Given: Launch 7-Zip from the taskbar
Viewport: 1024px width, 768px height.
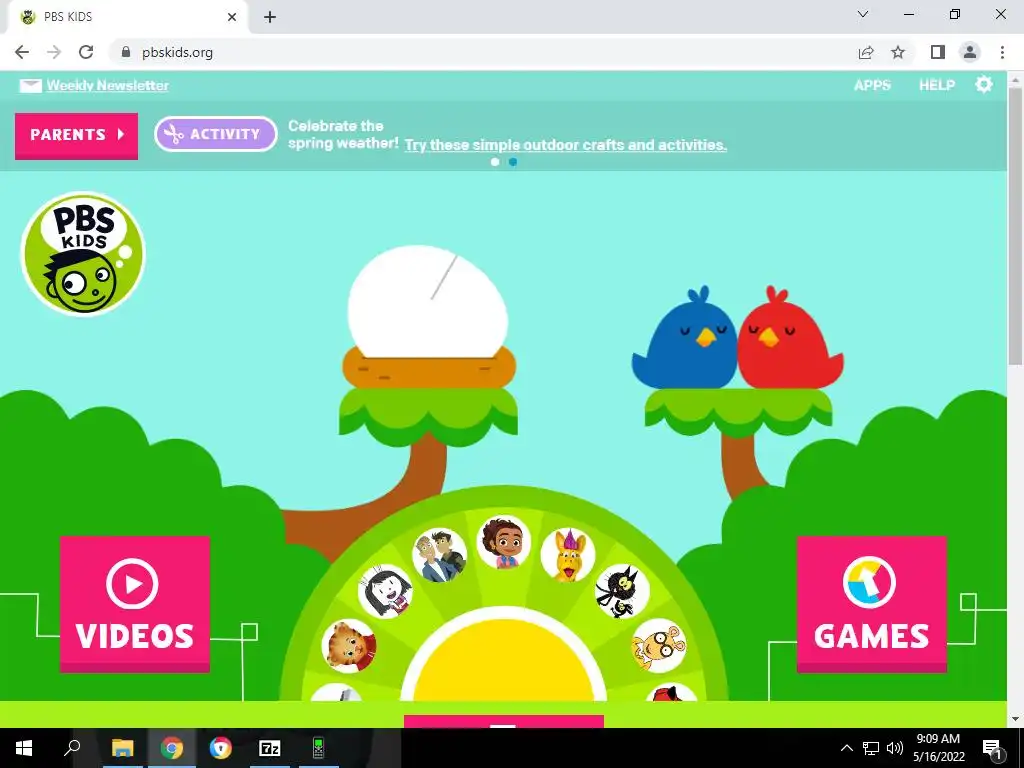Looking at the screenshot, I should tap(270, 748).
